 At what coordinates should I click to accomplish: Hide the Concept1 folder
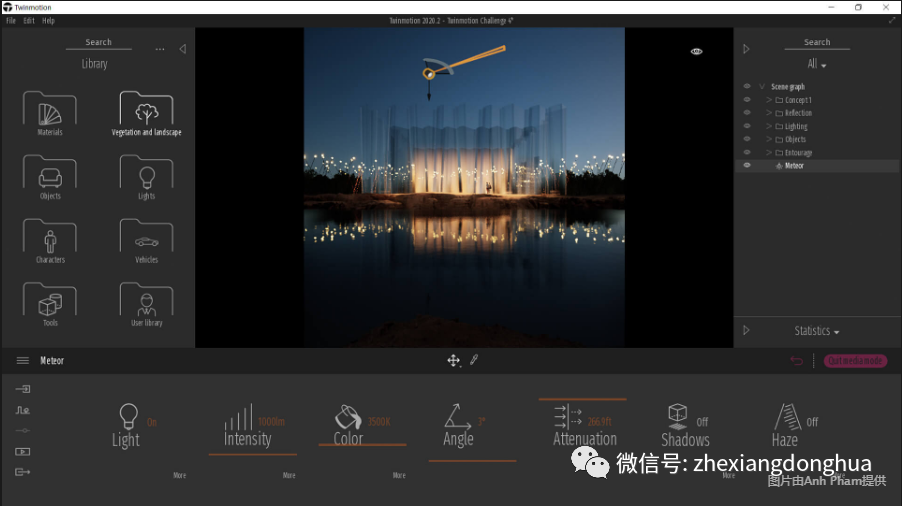click(747, 99)
